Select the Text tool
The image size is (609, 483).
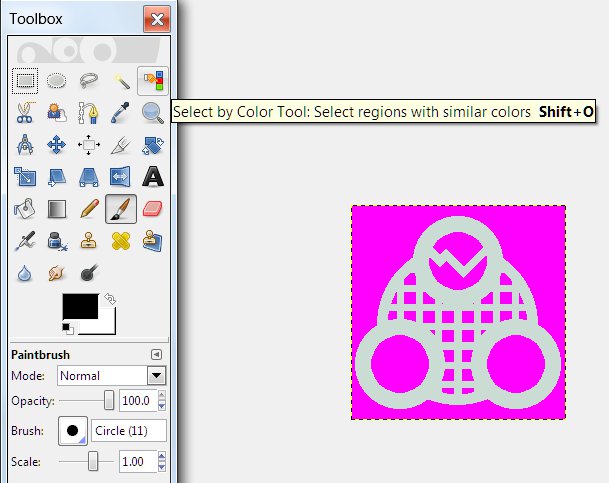[152, 177]
